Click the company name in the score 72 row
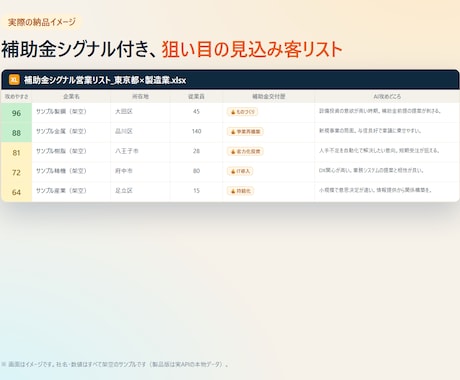Screen dimensions: 460x380 click(x=61, y=171)
